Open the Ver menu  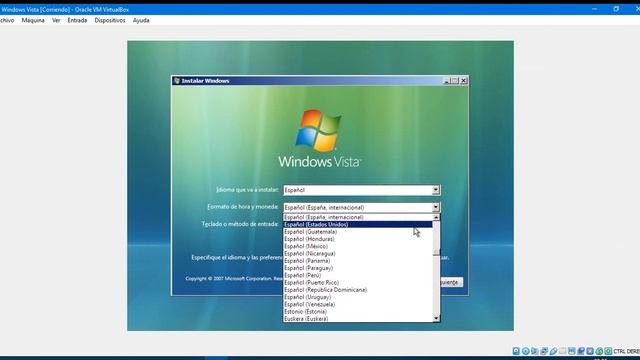pos(56,20)
